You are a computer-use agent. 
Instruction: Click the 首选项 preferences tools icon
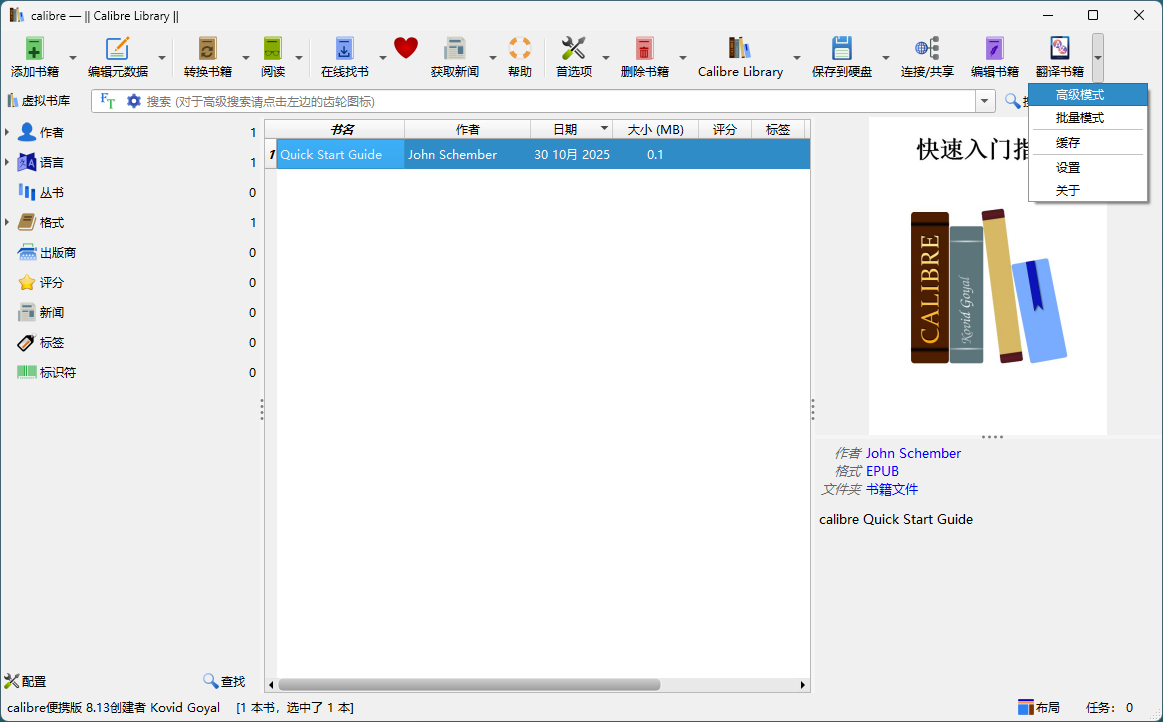(573, 49)
